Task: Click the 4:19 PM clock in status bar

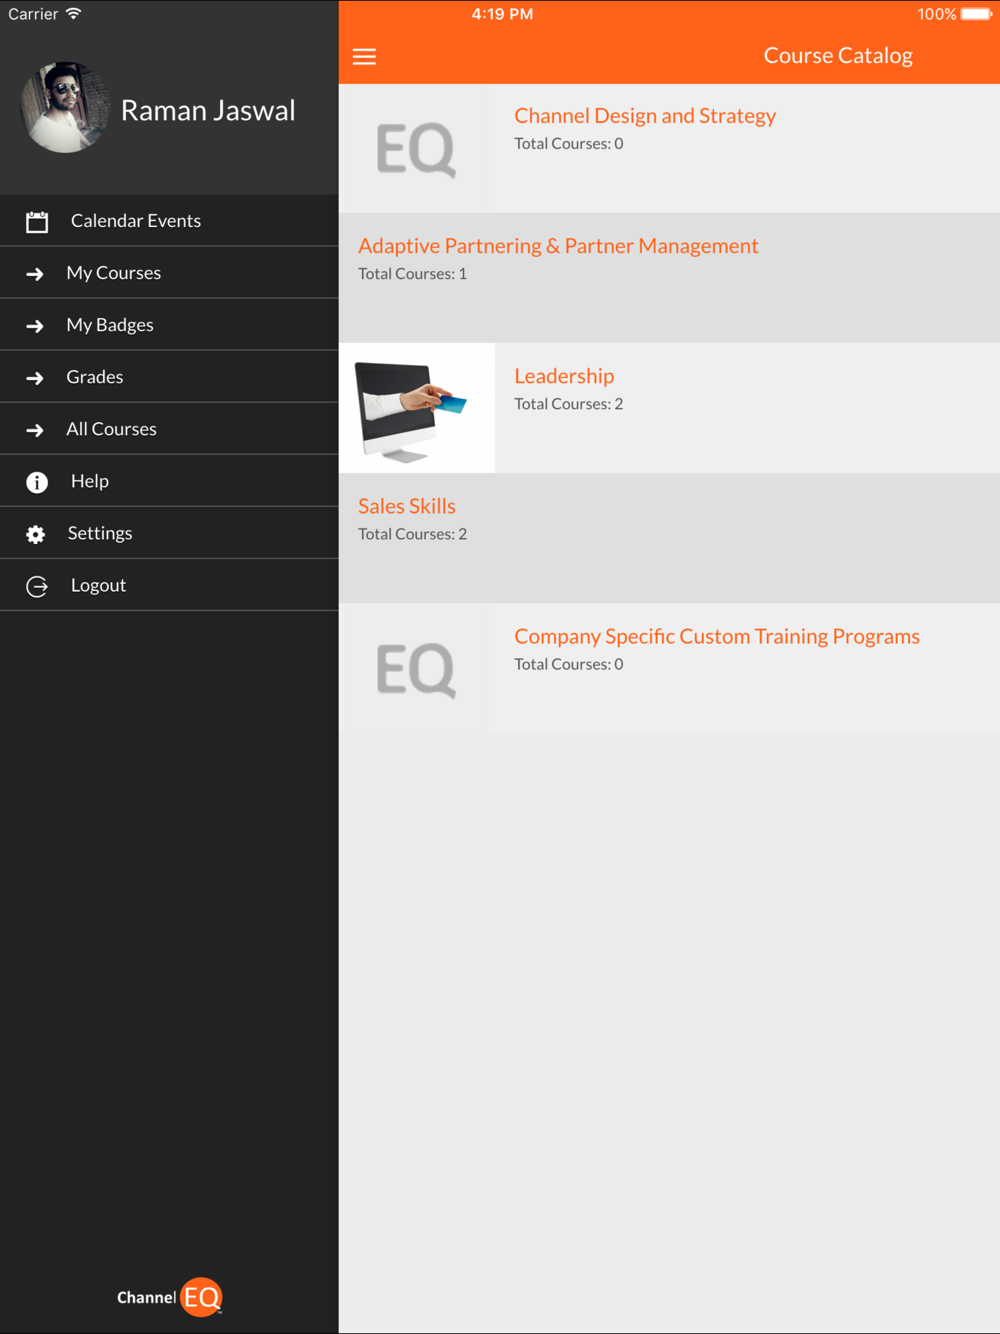Action: pyautogui.click(x=502, y=14)
